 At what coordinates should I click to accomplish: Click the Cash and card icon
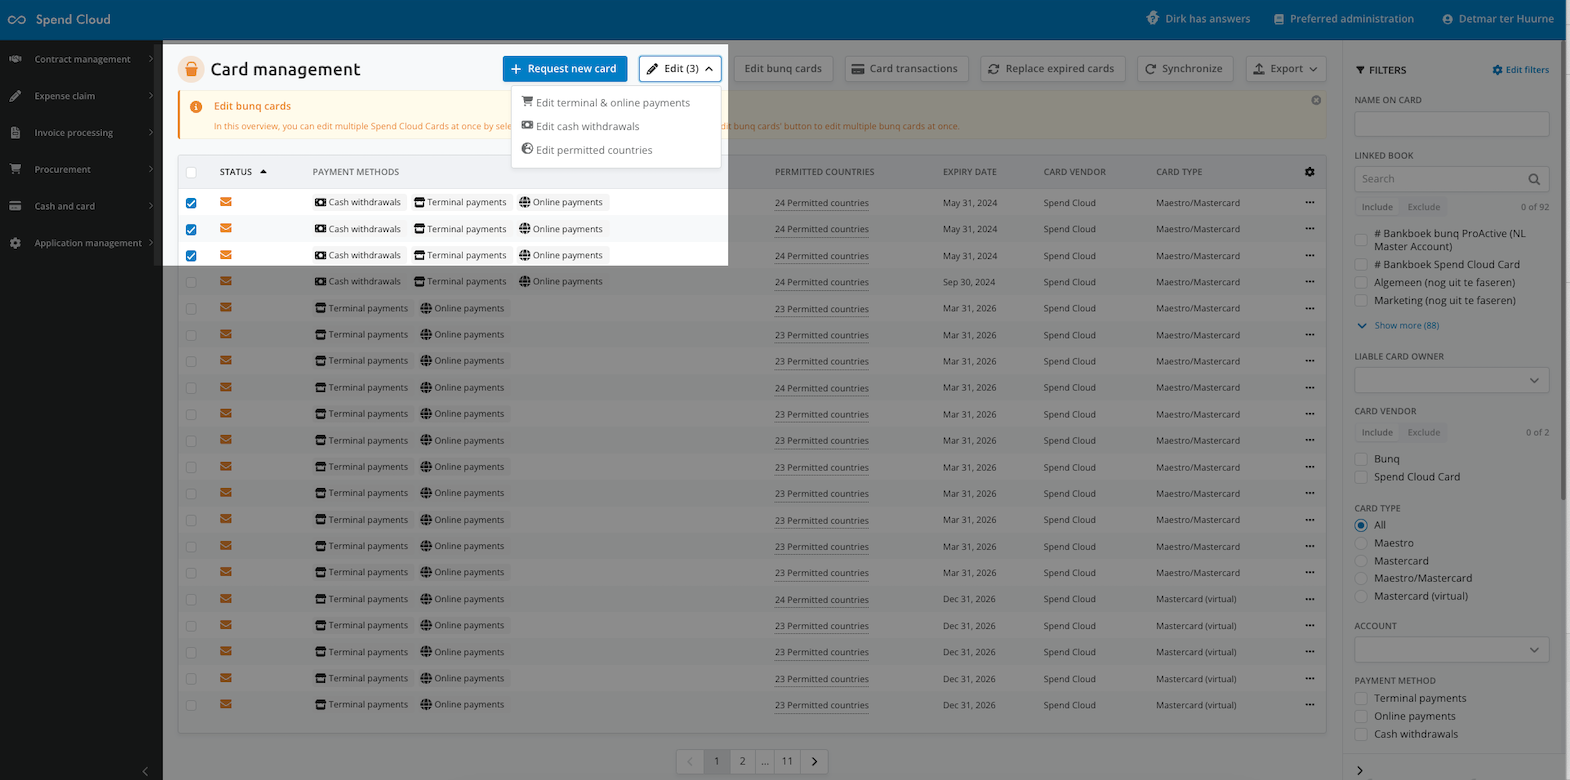[x=15, y=206]
